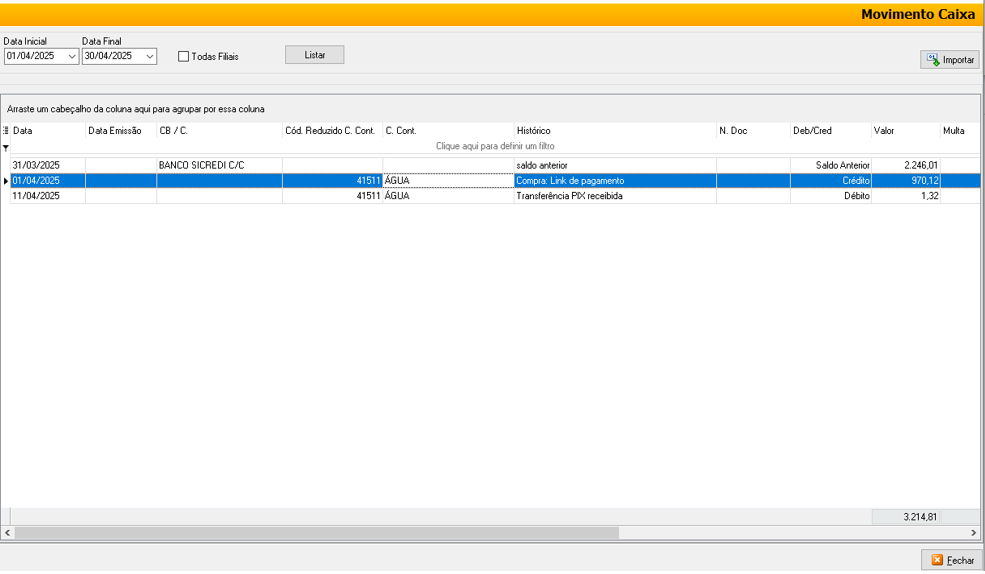The image size is (985, 574).
Task: Click the Listar button
Action: [314, 55]
